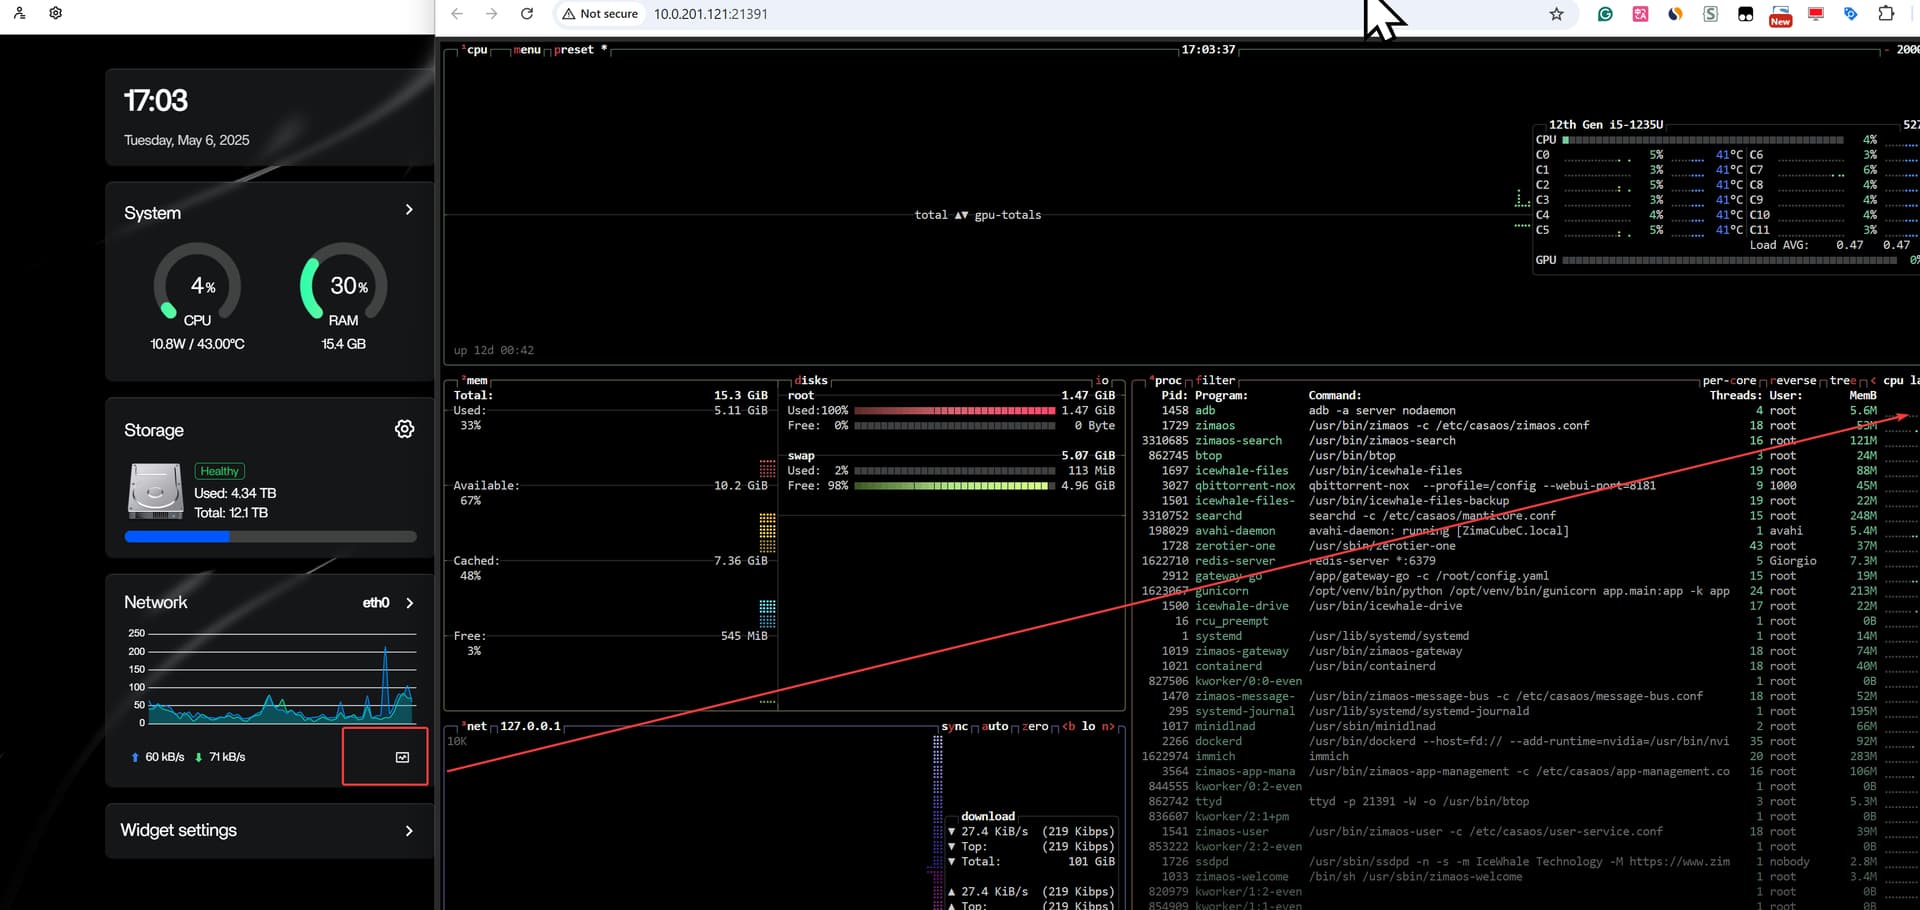Go forward in browser
This screenshot has height=910, width=1920.
click(x=491, y=14)
